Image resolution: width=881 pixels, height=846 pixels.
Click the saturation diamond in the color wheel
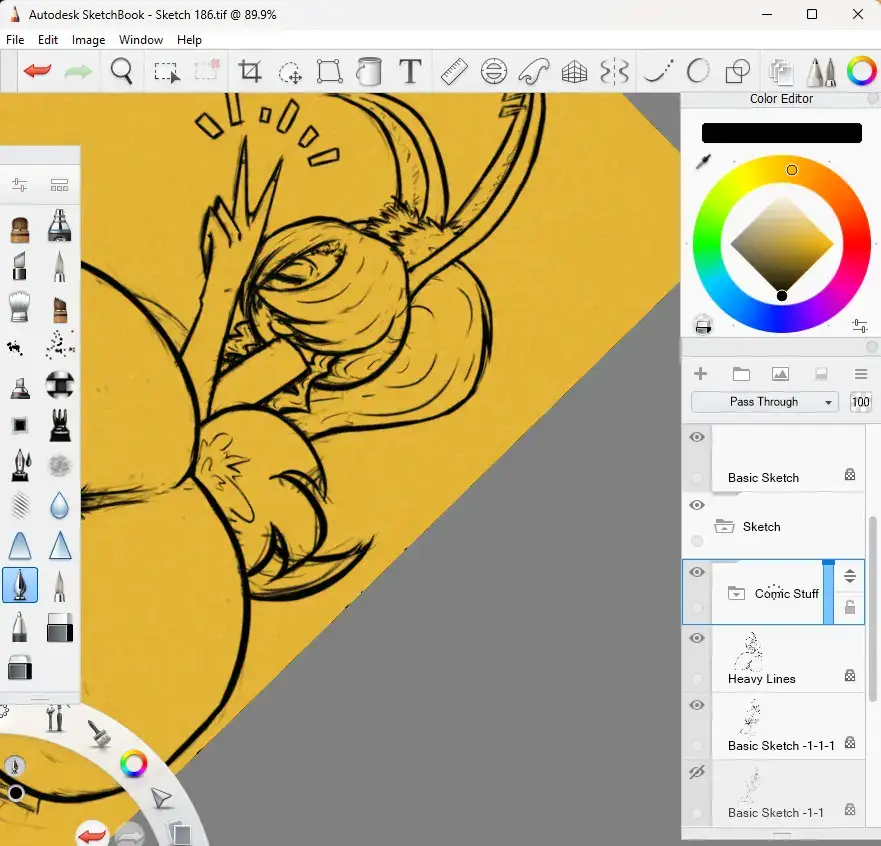pos(782,244)
